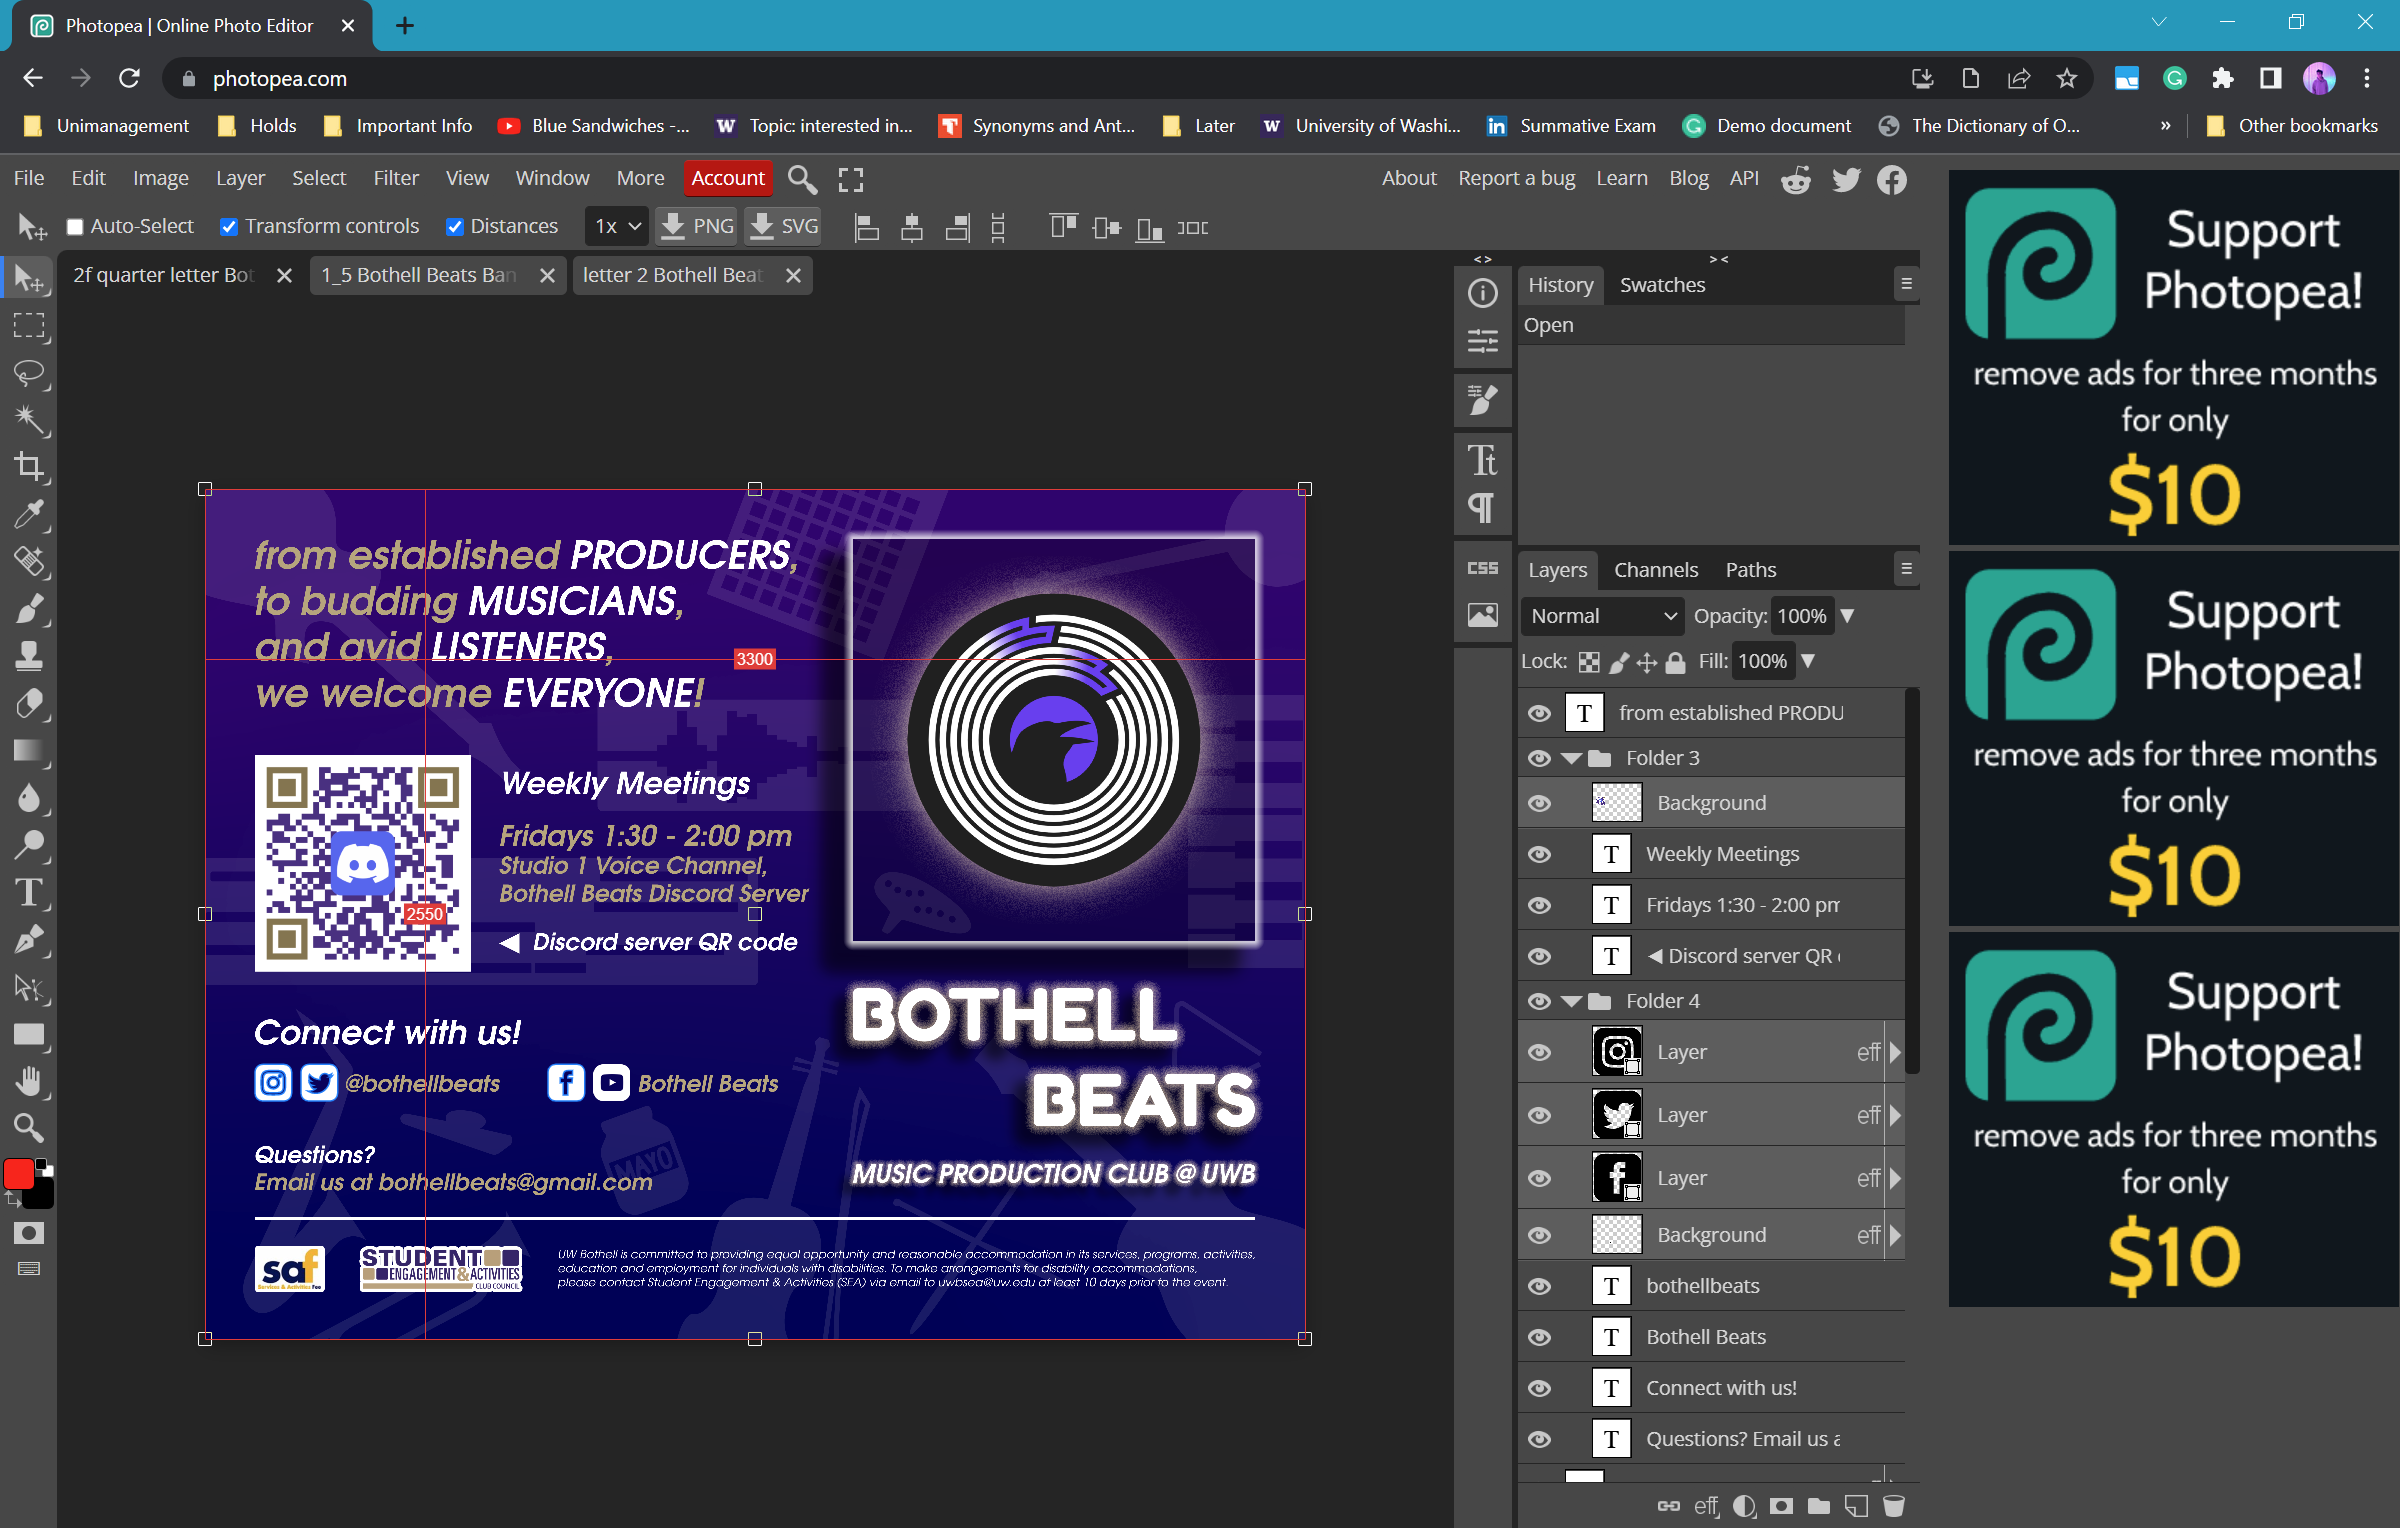Delete layer using trash icon

1894,1506
